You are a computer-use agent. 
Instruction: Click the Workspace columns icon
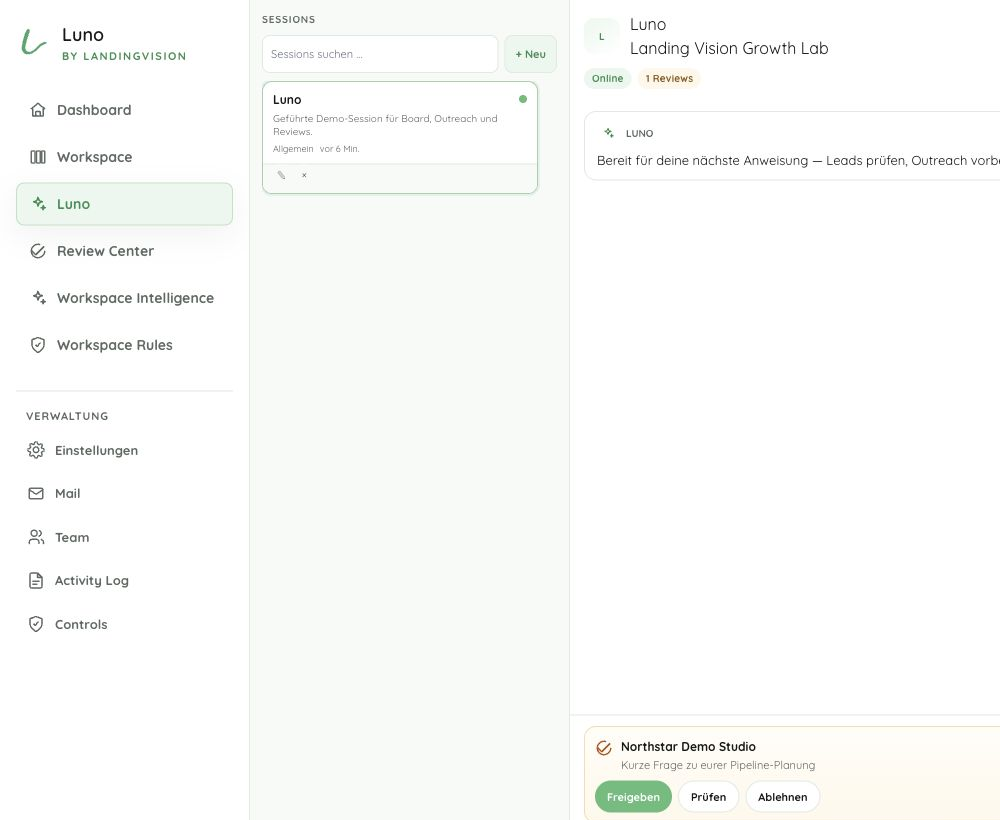coord(38,157)
